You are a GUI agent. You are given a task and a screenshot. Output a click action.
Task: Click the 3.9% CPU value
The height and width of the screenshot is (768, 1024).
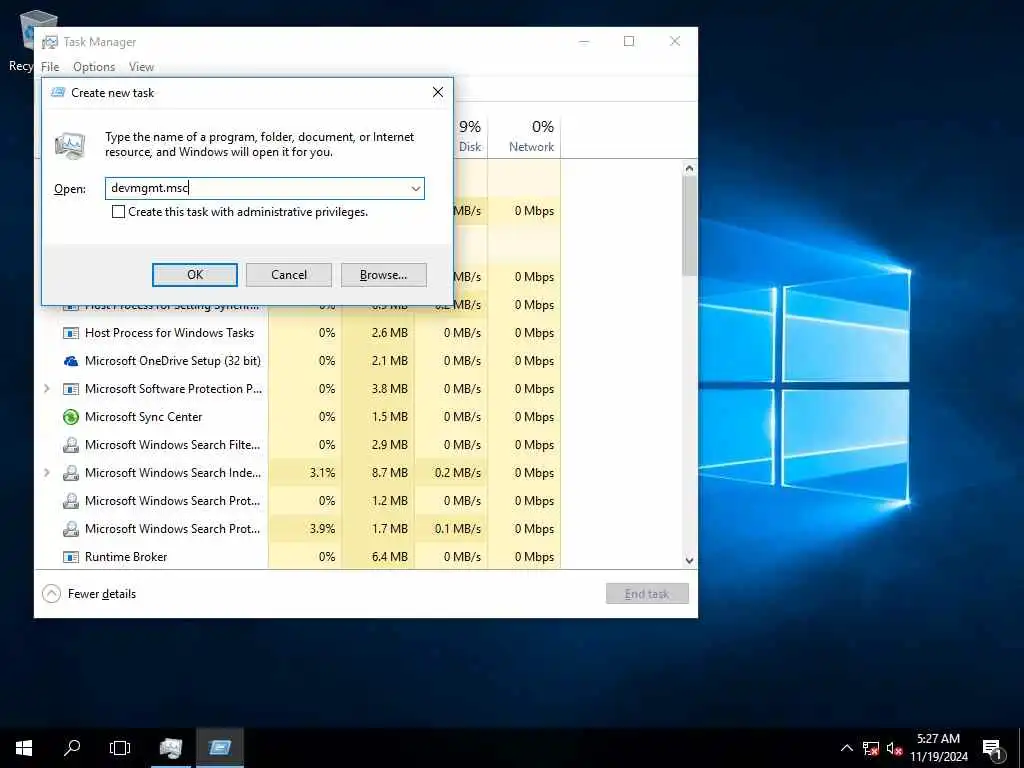322,529
